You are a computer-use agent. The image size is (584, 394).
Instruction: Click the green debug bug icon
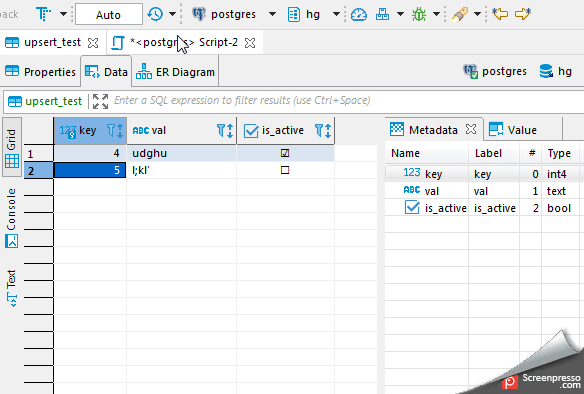click(x=419, y=15)
